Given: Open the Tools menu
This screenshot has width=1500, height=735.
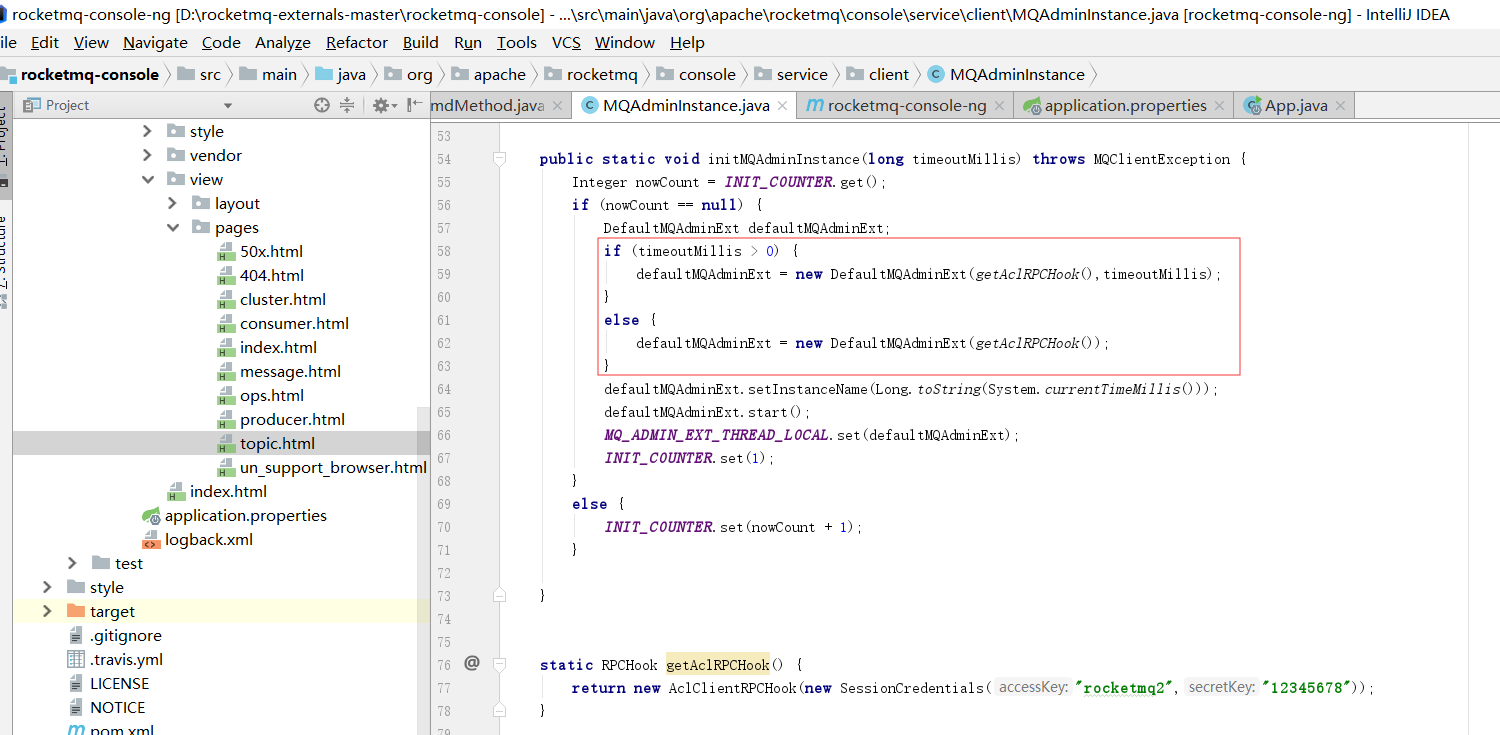Looking at the screenshot, I should coord(517,42).
